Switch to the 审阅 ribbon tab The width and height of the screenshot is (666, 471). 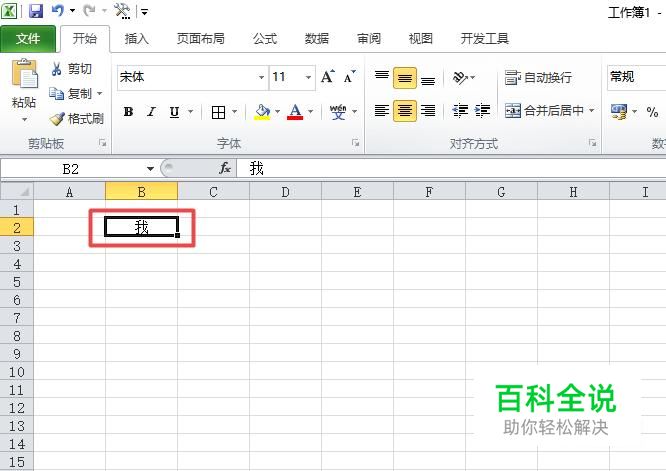369,39
